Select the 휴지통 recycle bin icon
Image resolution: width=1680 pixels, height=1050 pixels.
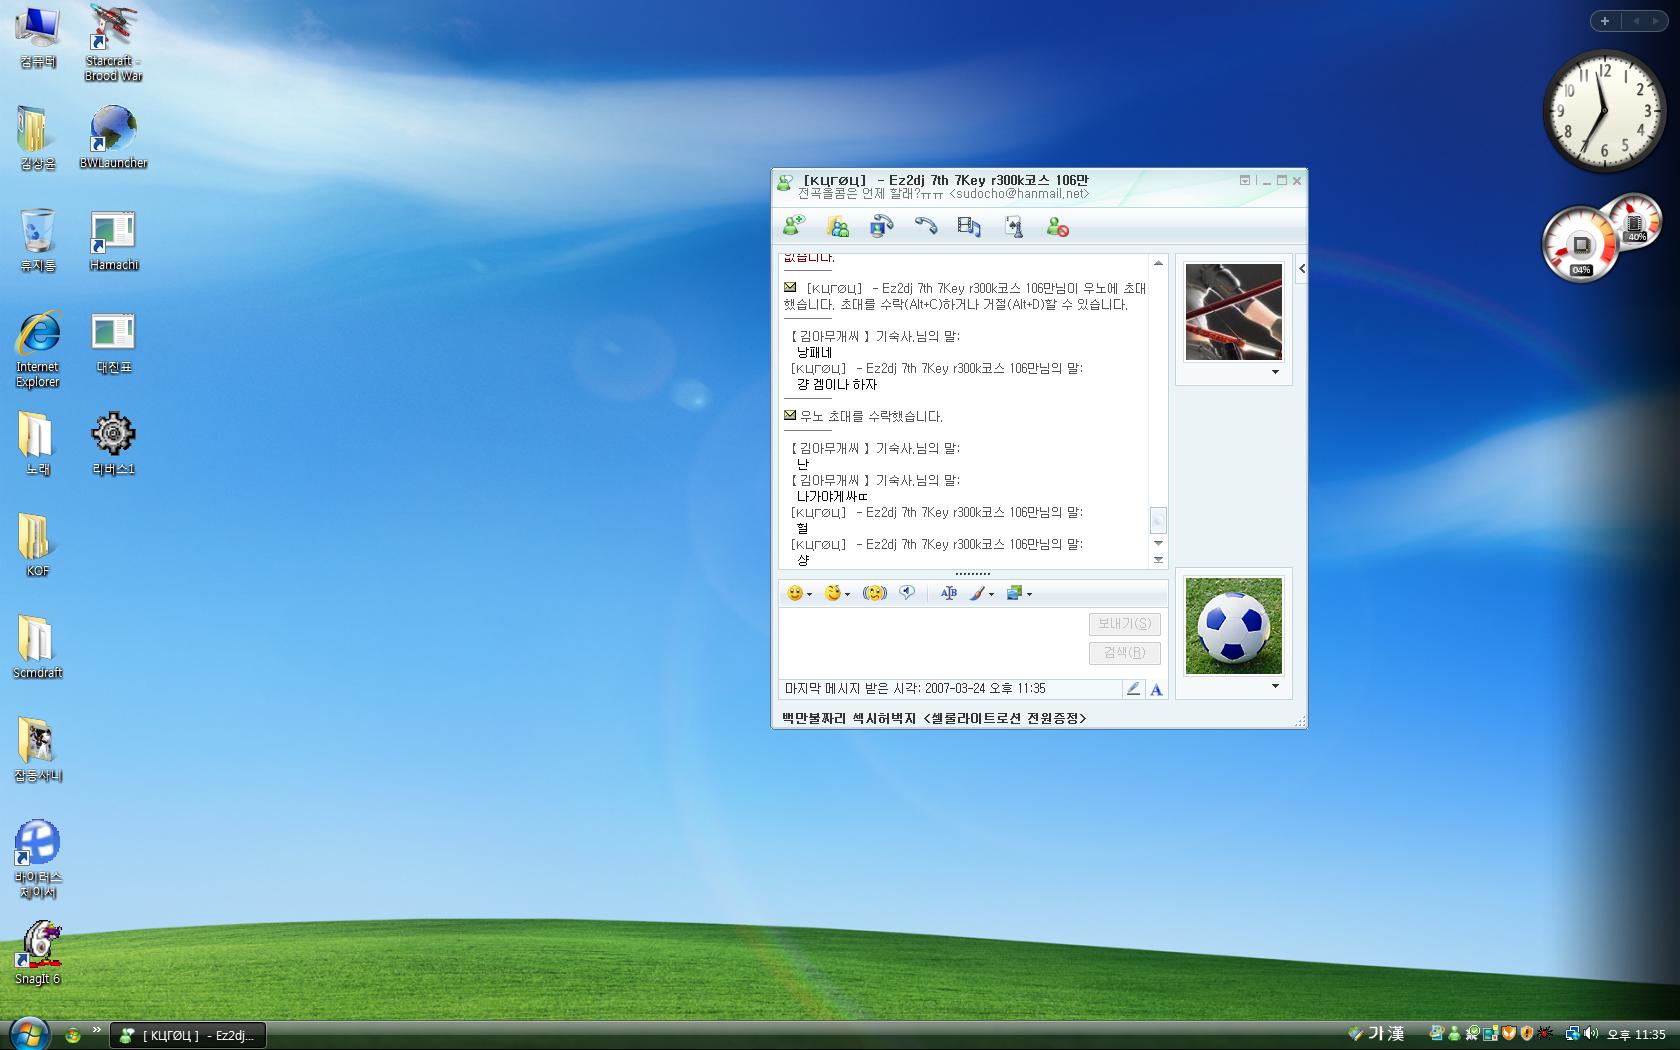(38, 241)
